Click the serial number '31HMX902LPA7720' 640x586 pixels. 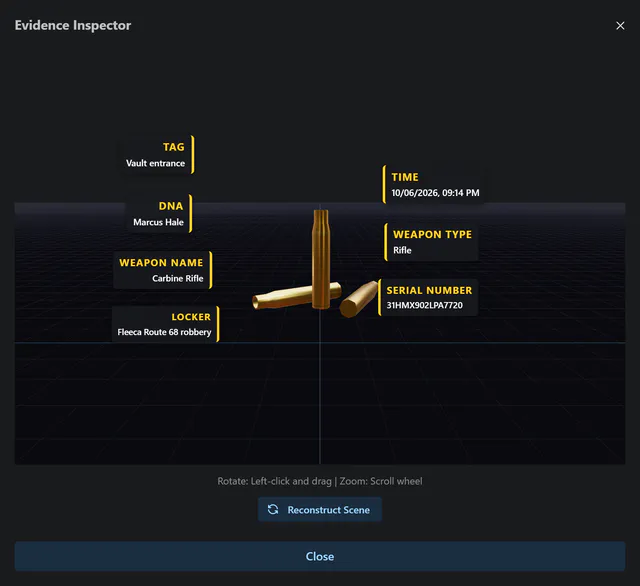point(424,305)
